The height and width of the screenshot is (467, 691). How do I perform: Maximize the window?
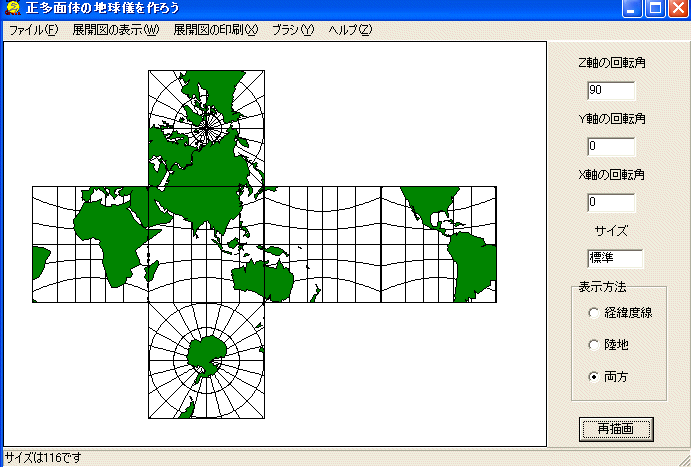(x=655, y=8)
